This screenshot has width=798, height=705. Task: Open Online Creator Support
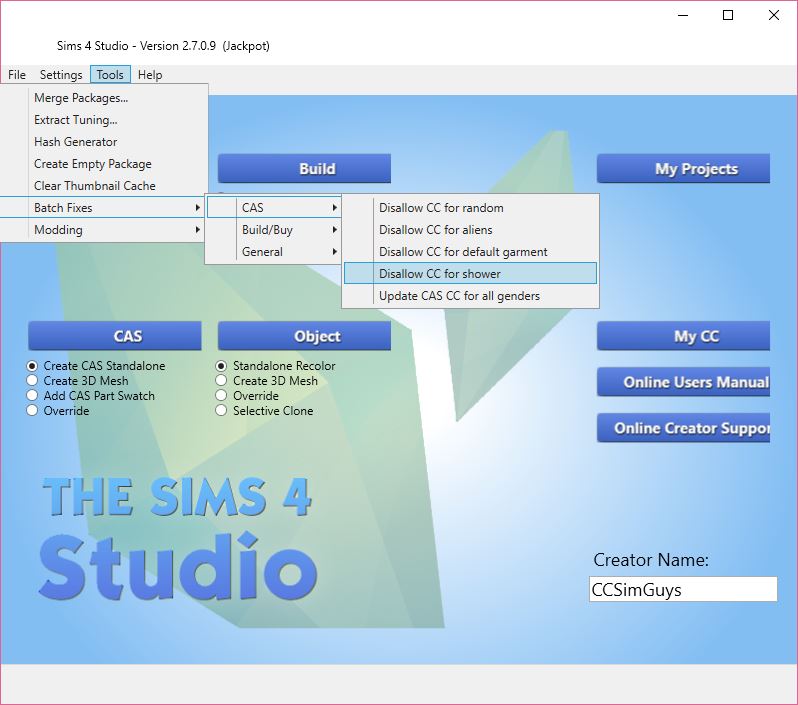683,428
